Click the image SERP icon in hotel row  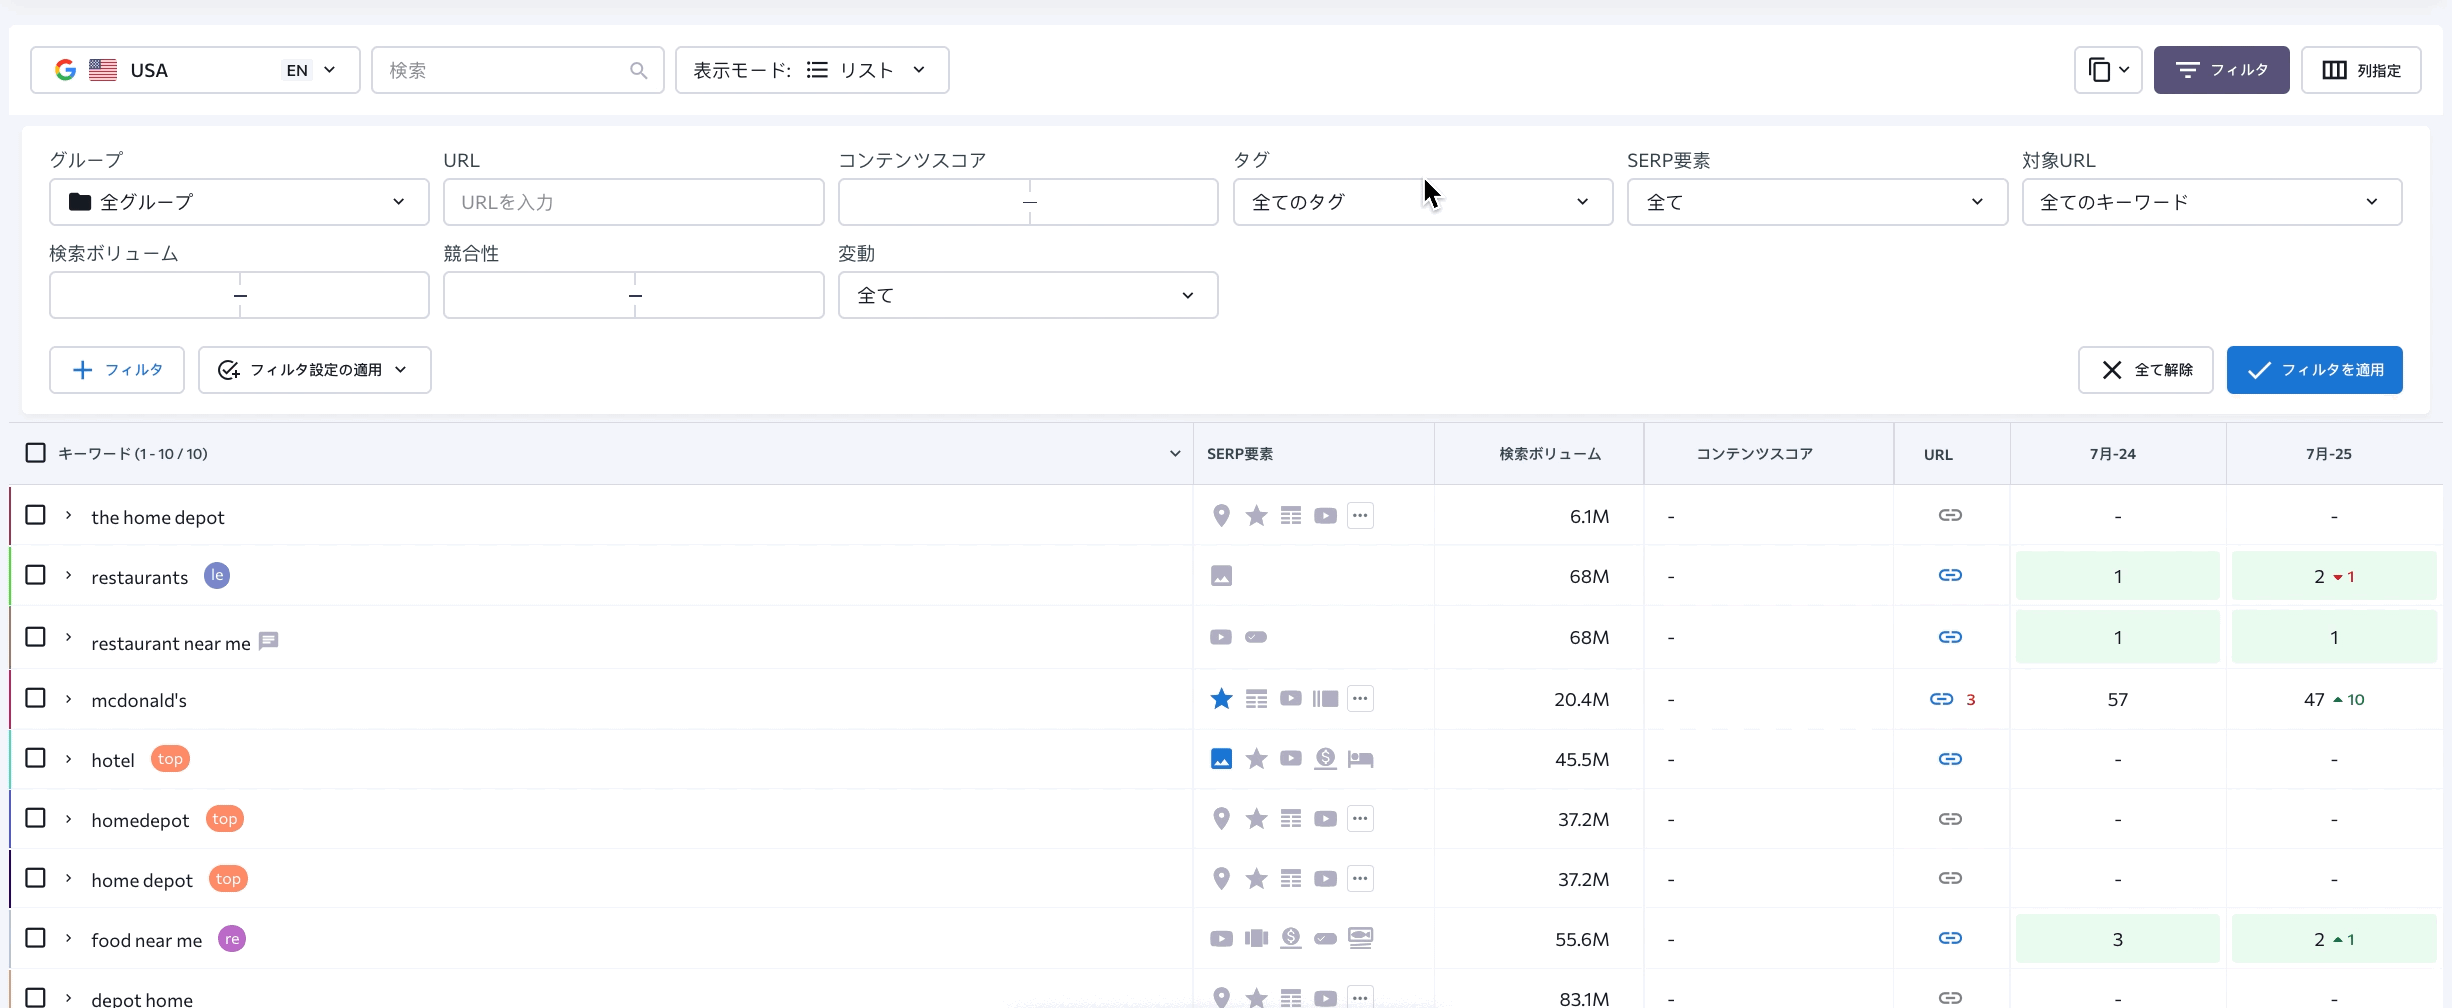pos(1221,759)
